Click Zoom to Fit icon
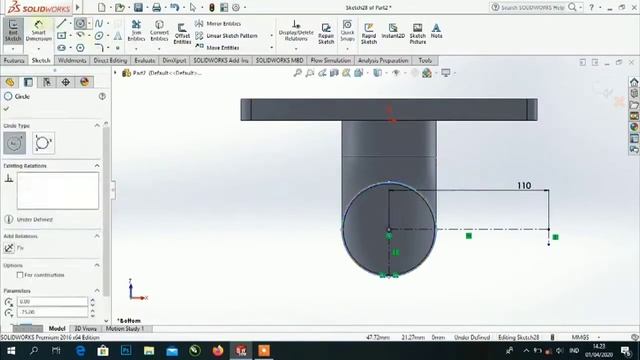Viewport: 640px width, 360px height. point(298,73)
